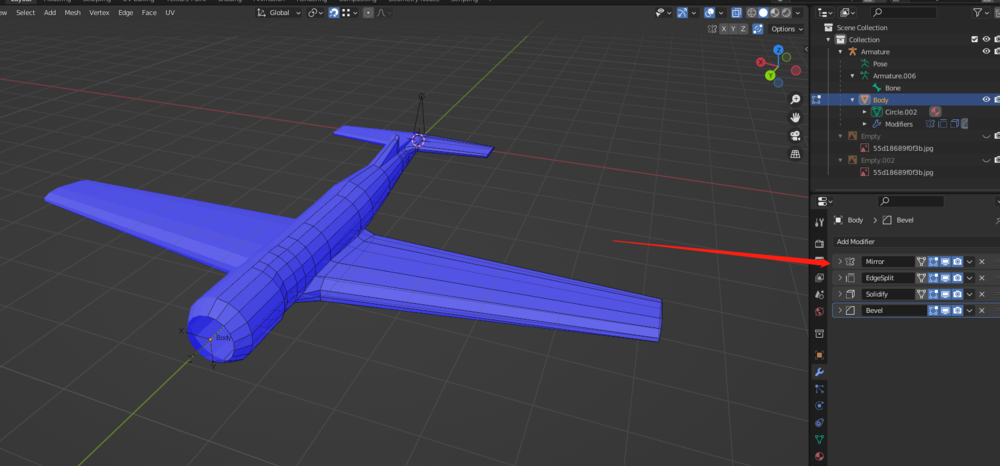Open Edge menu
Screen dimensions: 1000x466
(x=126, y=13)
